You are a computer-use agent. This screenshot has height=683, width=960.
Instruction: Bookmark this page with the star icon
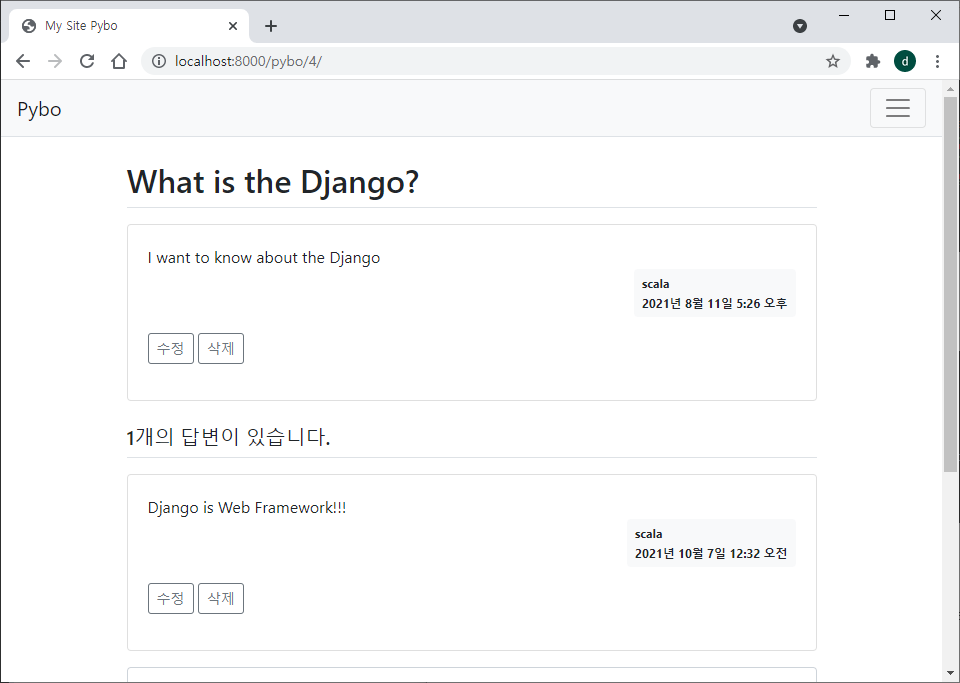tap(833, 61)
